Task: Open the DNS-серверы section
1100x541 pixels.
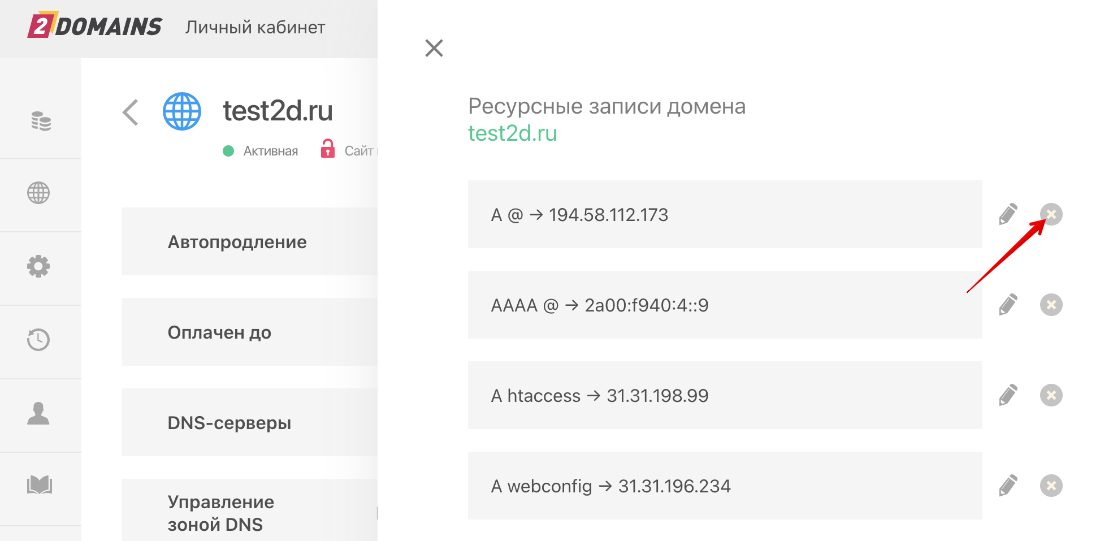Action: (x=229, y=423)
